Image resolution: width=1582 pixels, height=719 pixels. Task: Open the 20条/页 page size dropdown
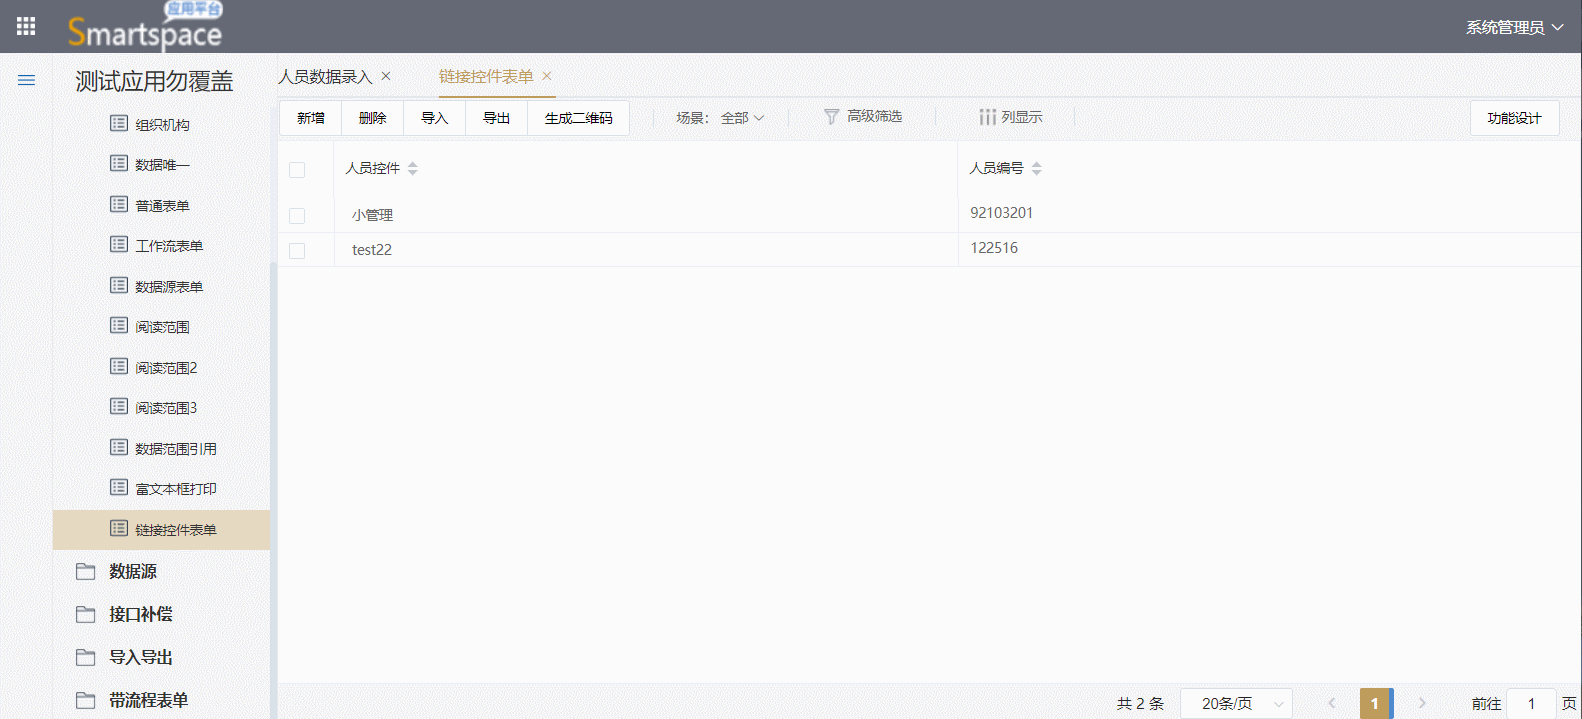1236,704
